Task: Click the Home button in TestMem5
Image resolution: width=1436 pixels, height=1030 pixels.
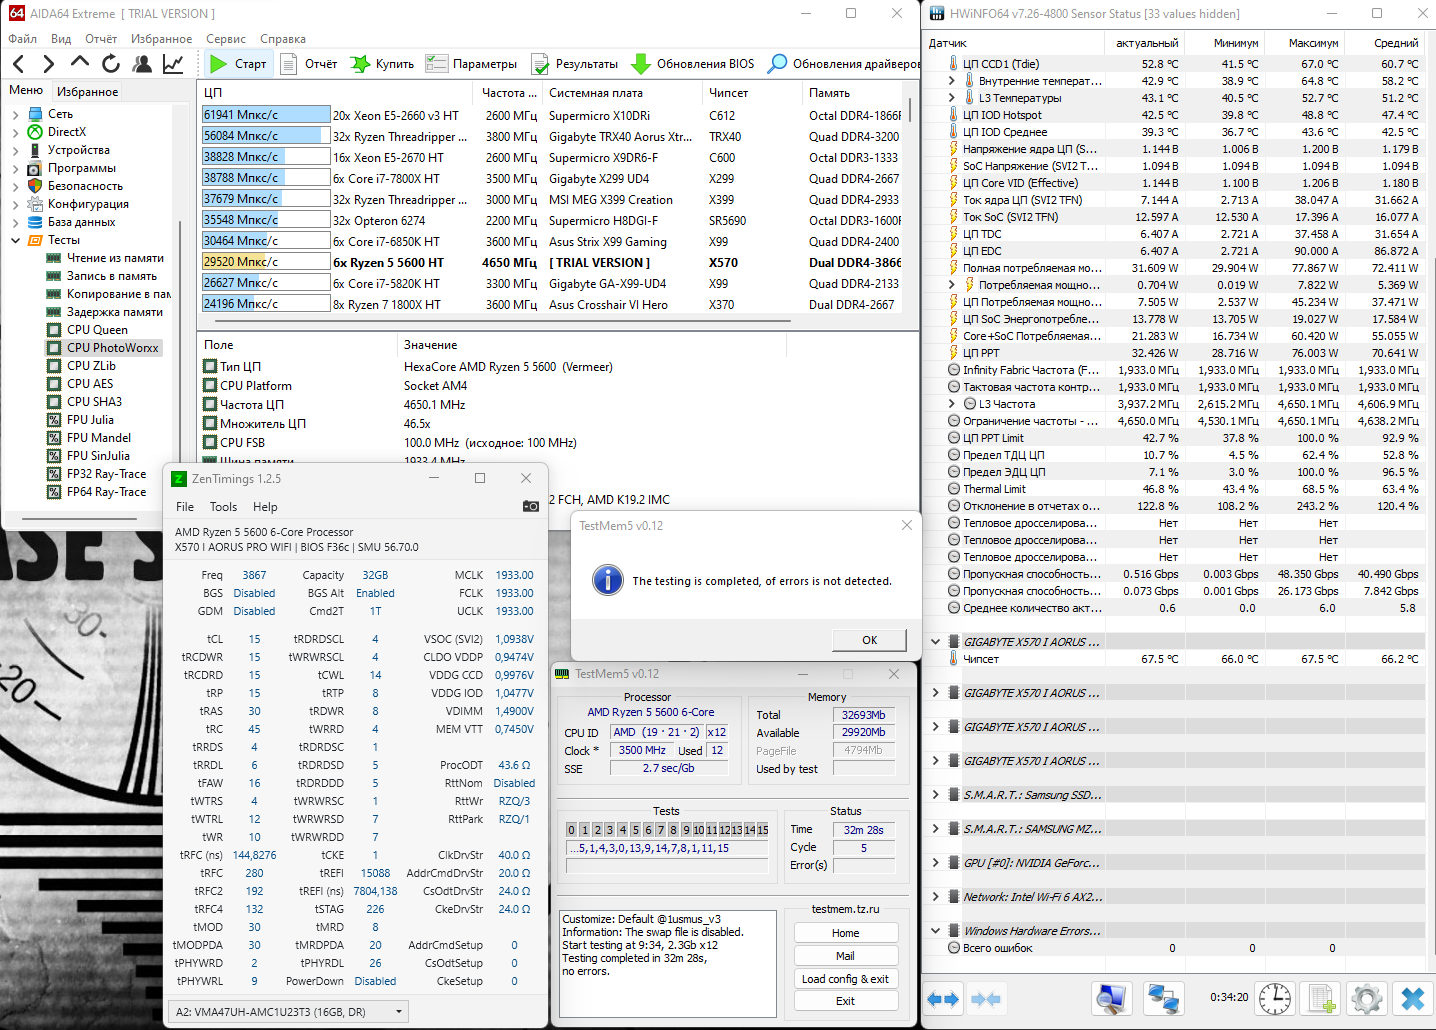Action: click(846, 933)
